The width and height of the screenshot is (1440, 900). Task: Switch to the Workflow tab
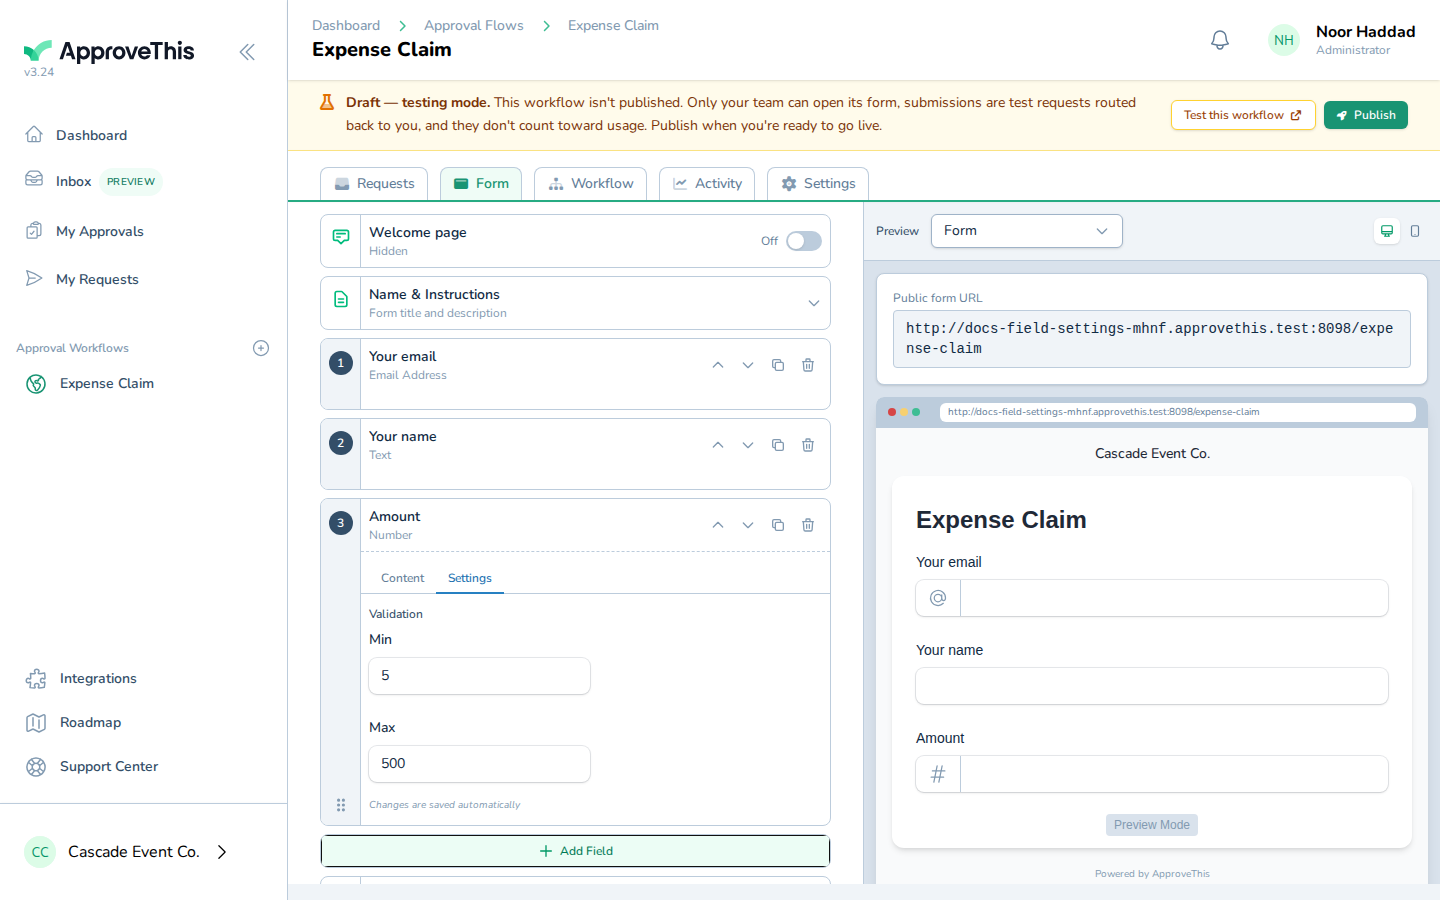click(590, 184)
